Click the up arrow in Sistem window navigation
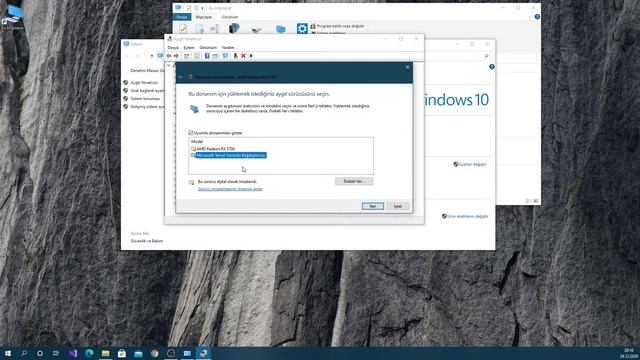Image resolution: width=640 pixels, height=360 pixels. (x=152, y=56)
